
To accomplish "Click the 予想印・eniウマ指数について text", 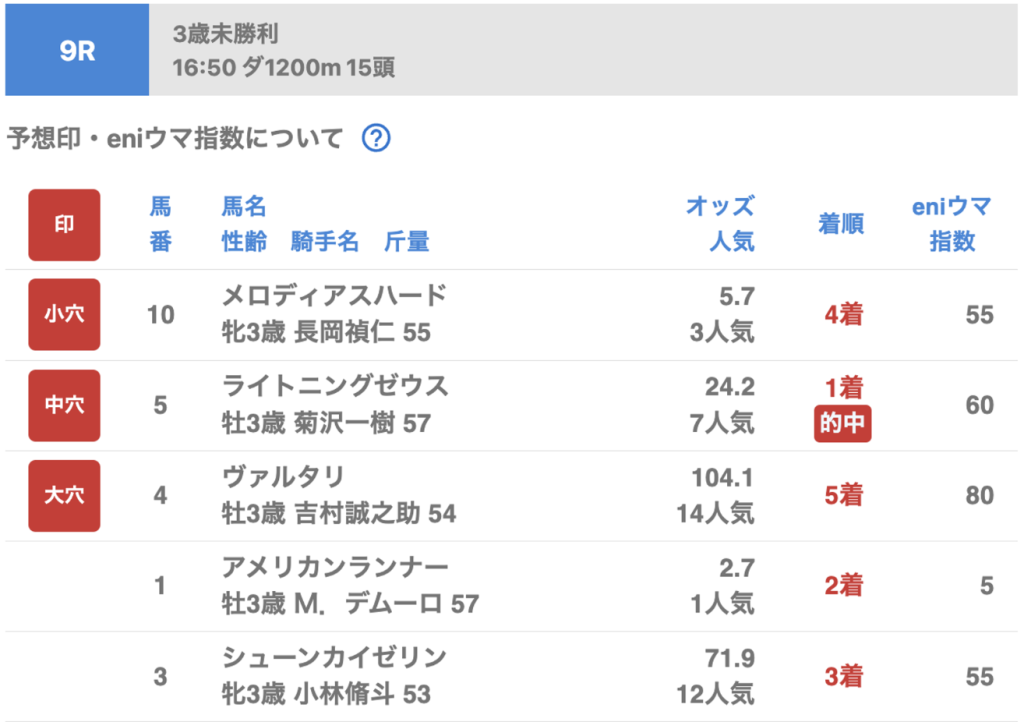I will [x=175, y=138].
